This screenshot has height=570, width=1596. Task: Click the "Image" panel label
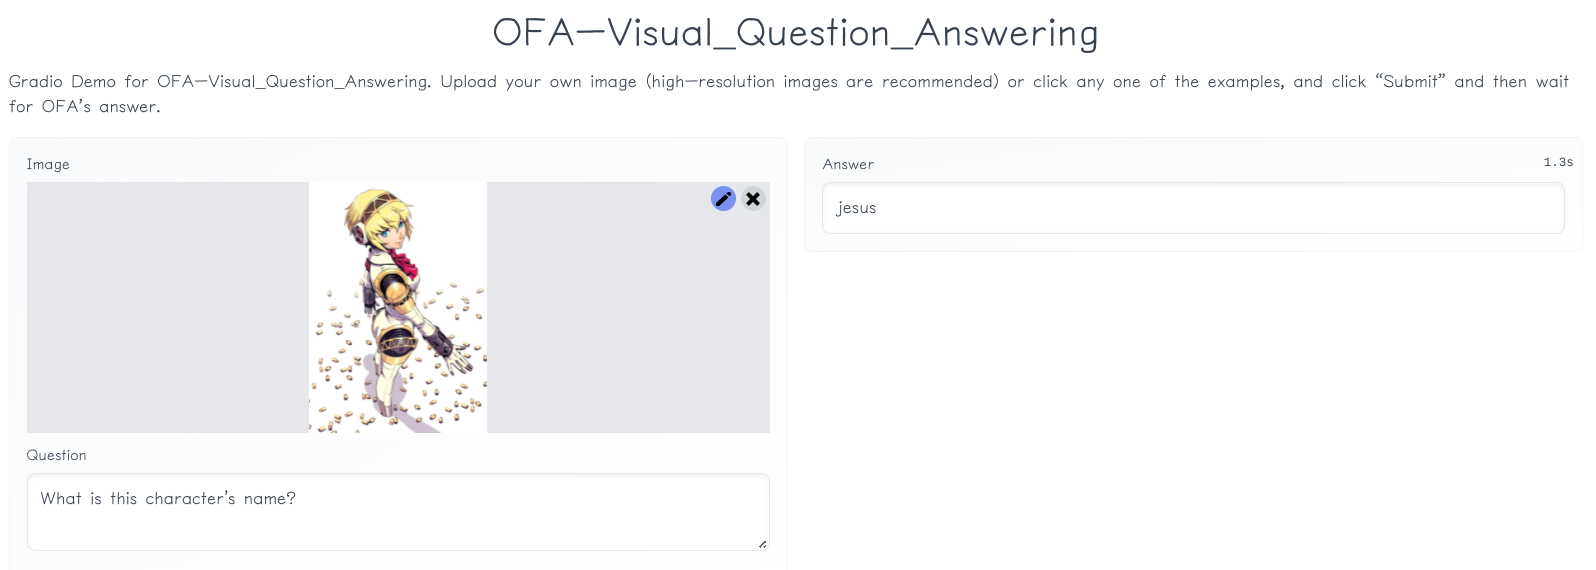pos(48,164)
